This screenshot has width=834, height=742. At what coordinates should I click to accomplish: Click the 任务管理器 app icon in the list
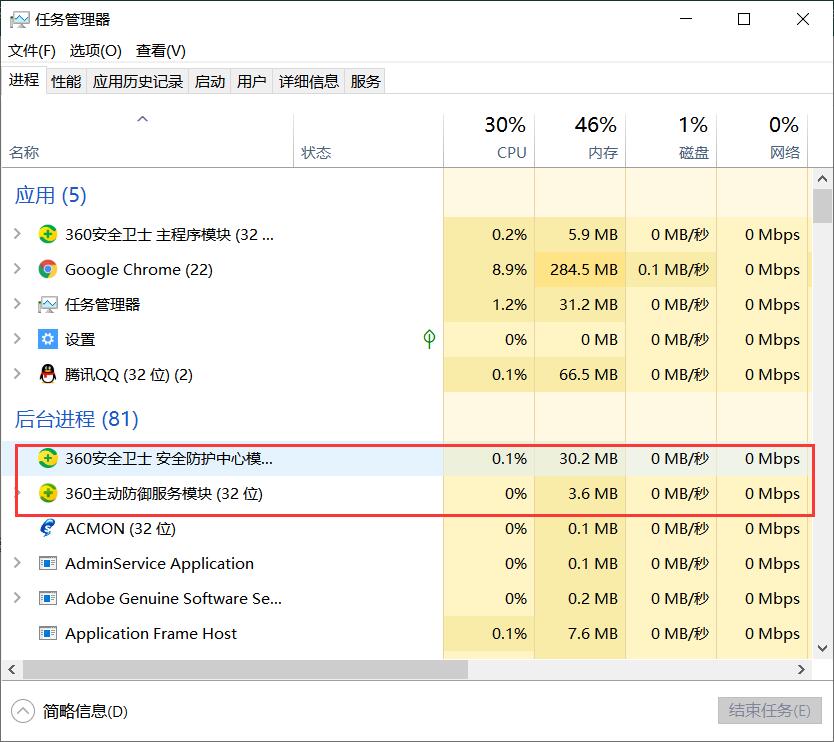coord(47,304)
